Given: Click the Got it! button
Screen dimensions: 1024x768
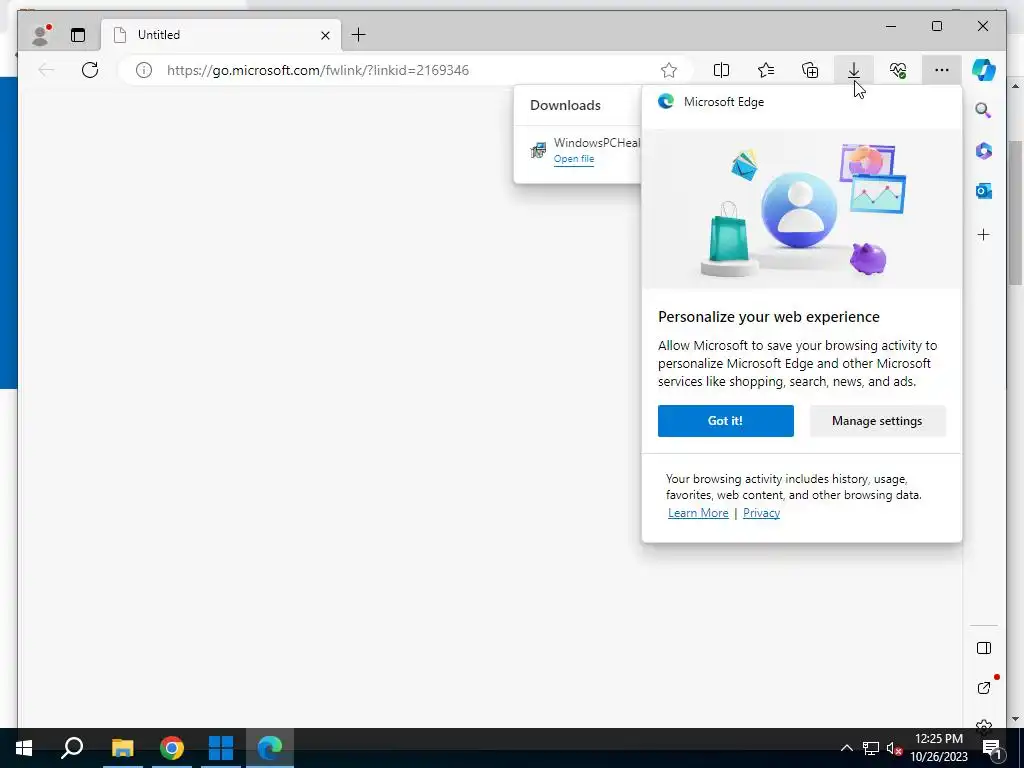Looking at the screenshot, I should coord(726,421).
